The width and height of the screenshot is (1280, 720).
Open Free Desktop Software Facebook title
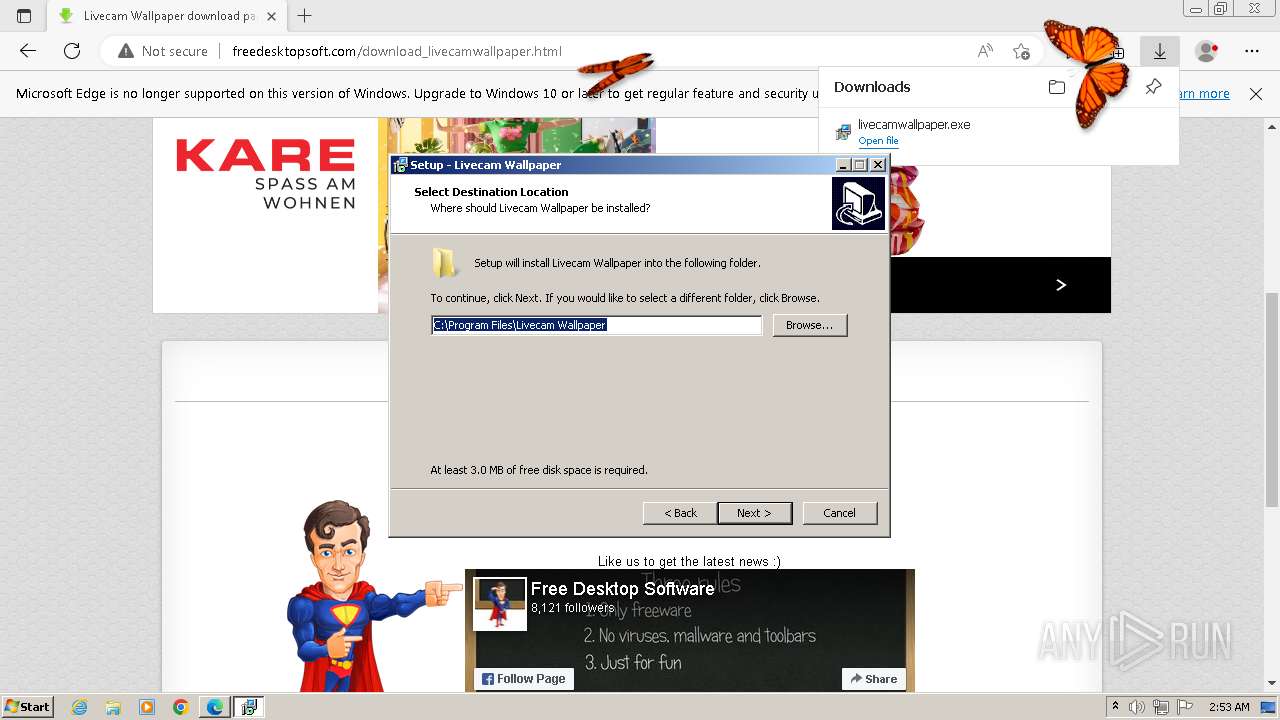point(622,589)
